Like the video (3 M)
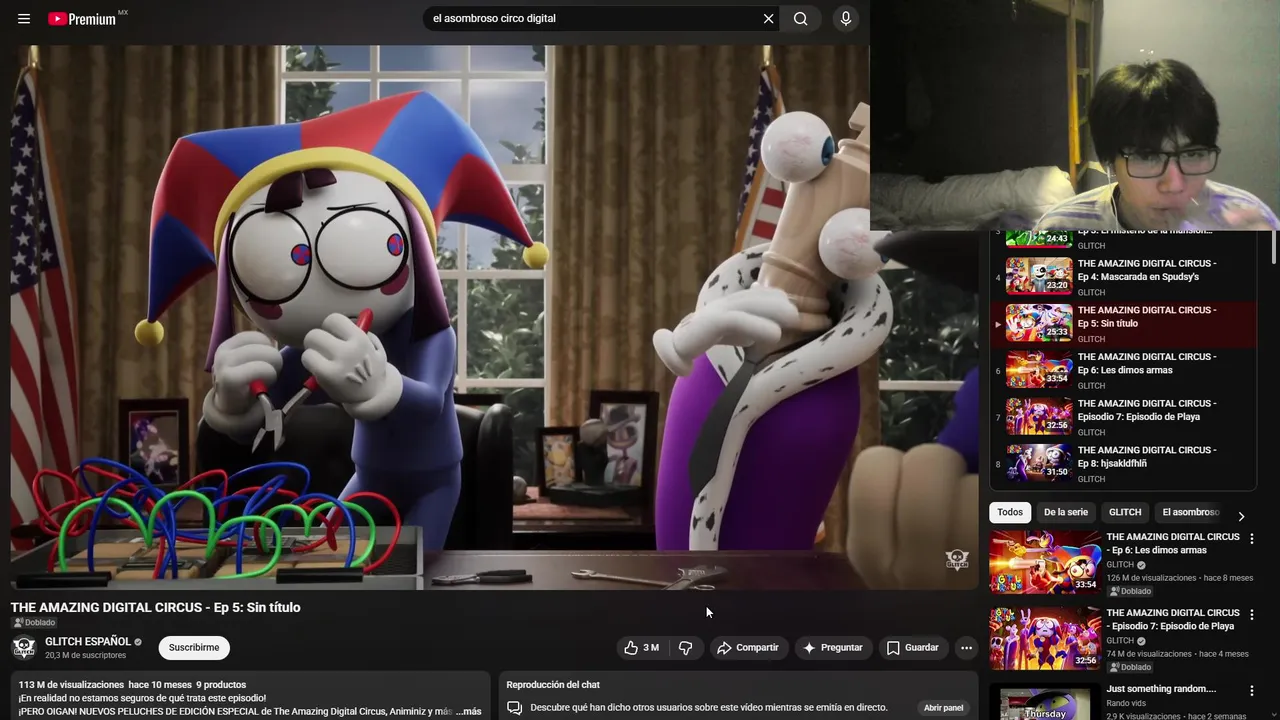Image resolution: width=1280 pixels, height=720 pixels. (641, 648)
